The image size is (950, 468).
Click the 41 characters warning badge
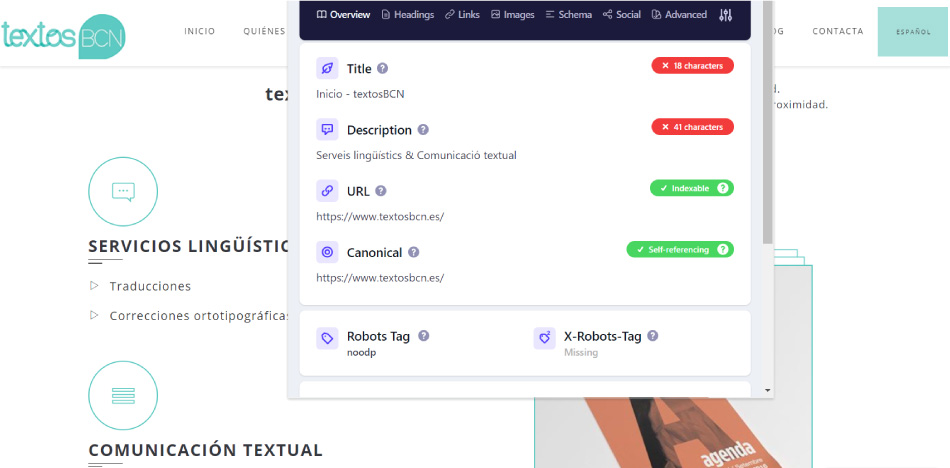[x=693, y=127]
